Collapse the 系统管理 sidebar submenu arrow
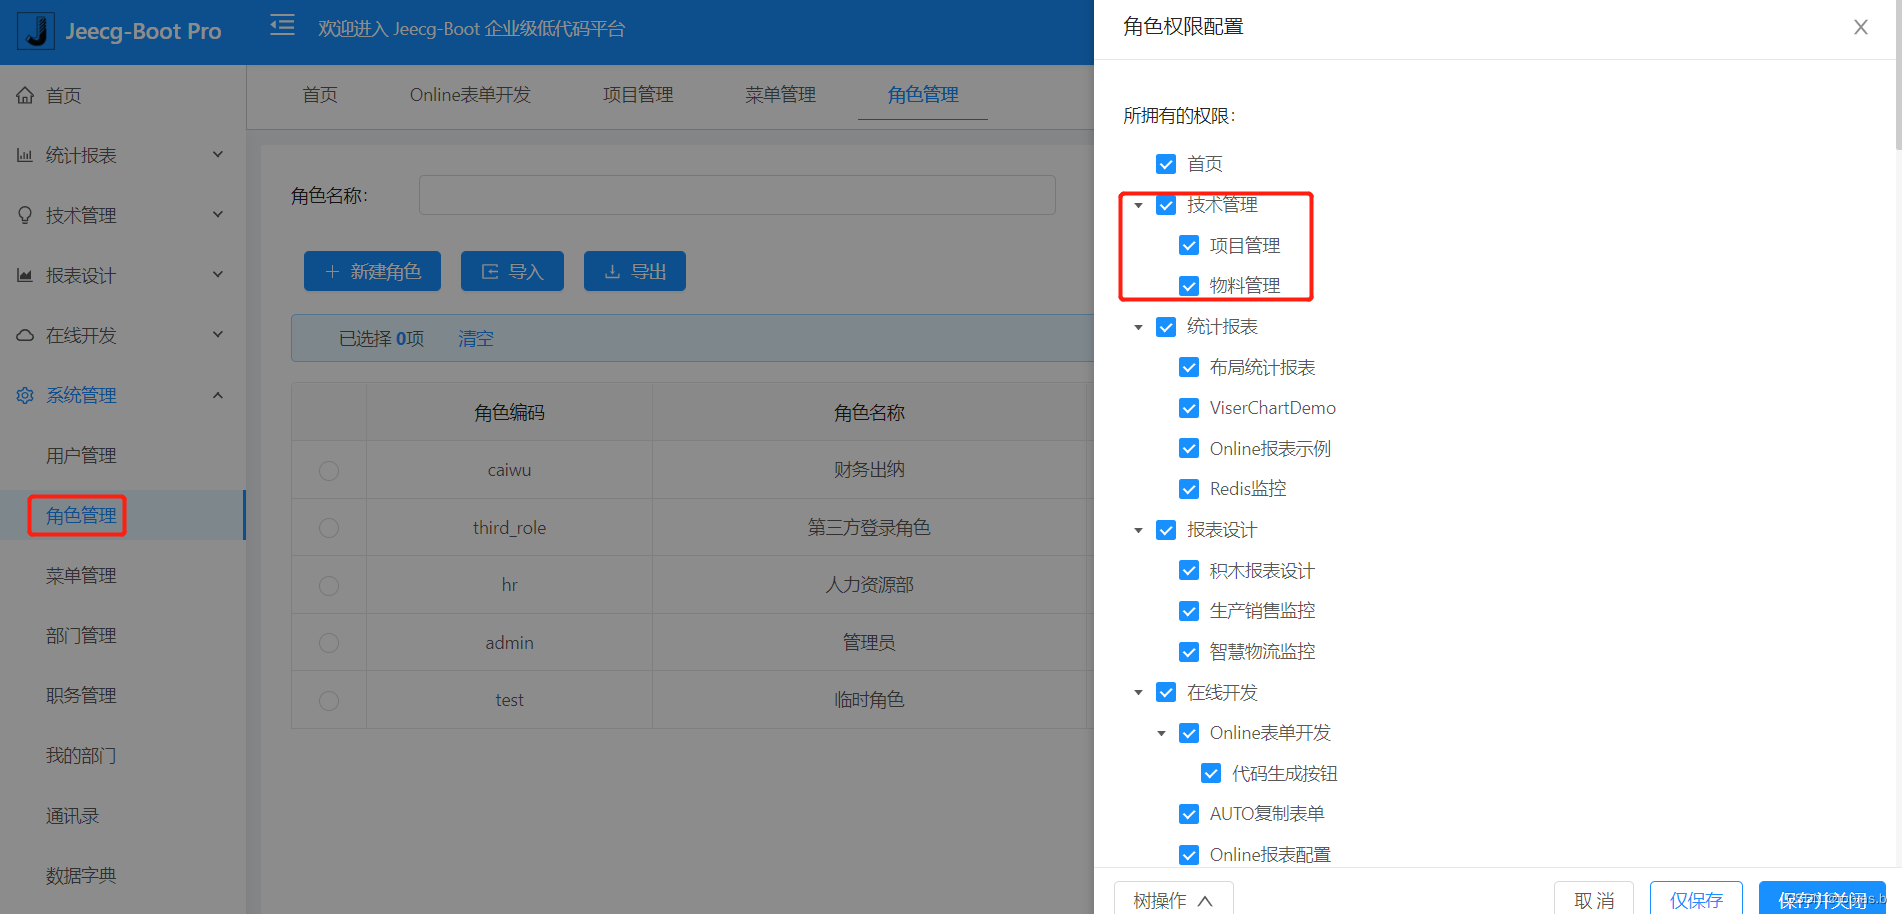1902x914 pixels. (218, 395)
